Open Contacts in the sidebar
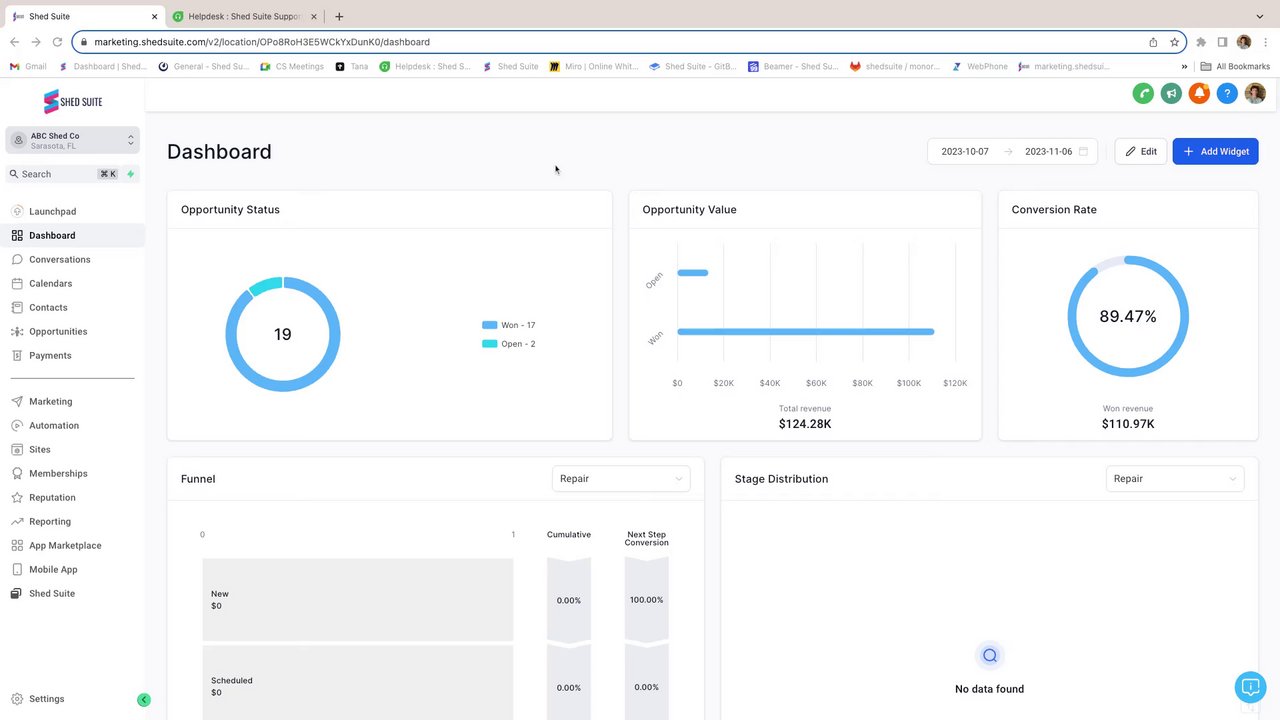 [72, 308]
